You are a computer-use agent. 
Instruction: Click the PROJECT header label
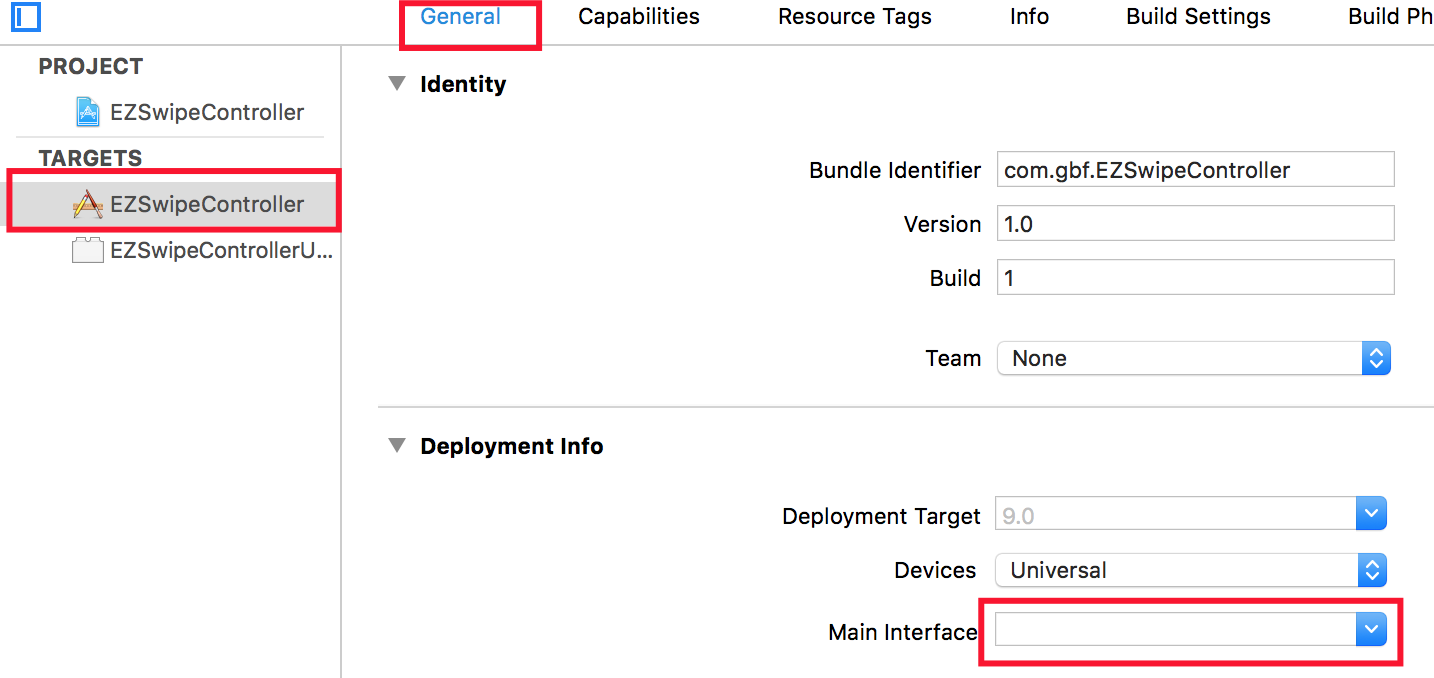90,66
